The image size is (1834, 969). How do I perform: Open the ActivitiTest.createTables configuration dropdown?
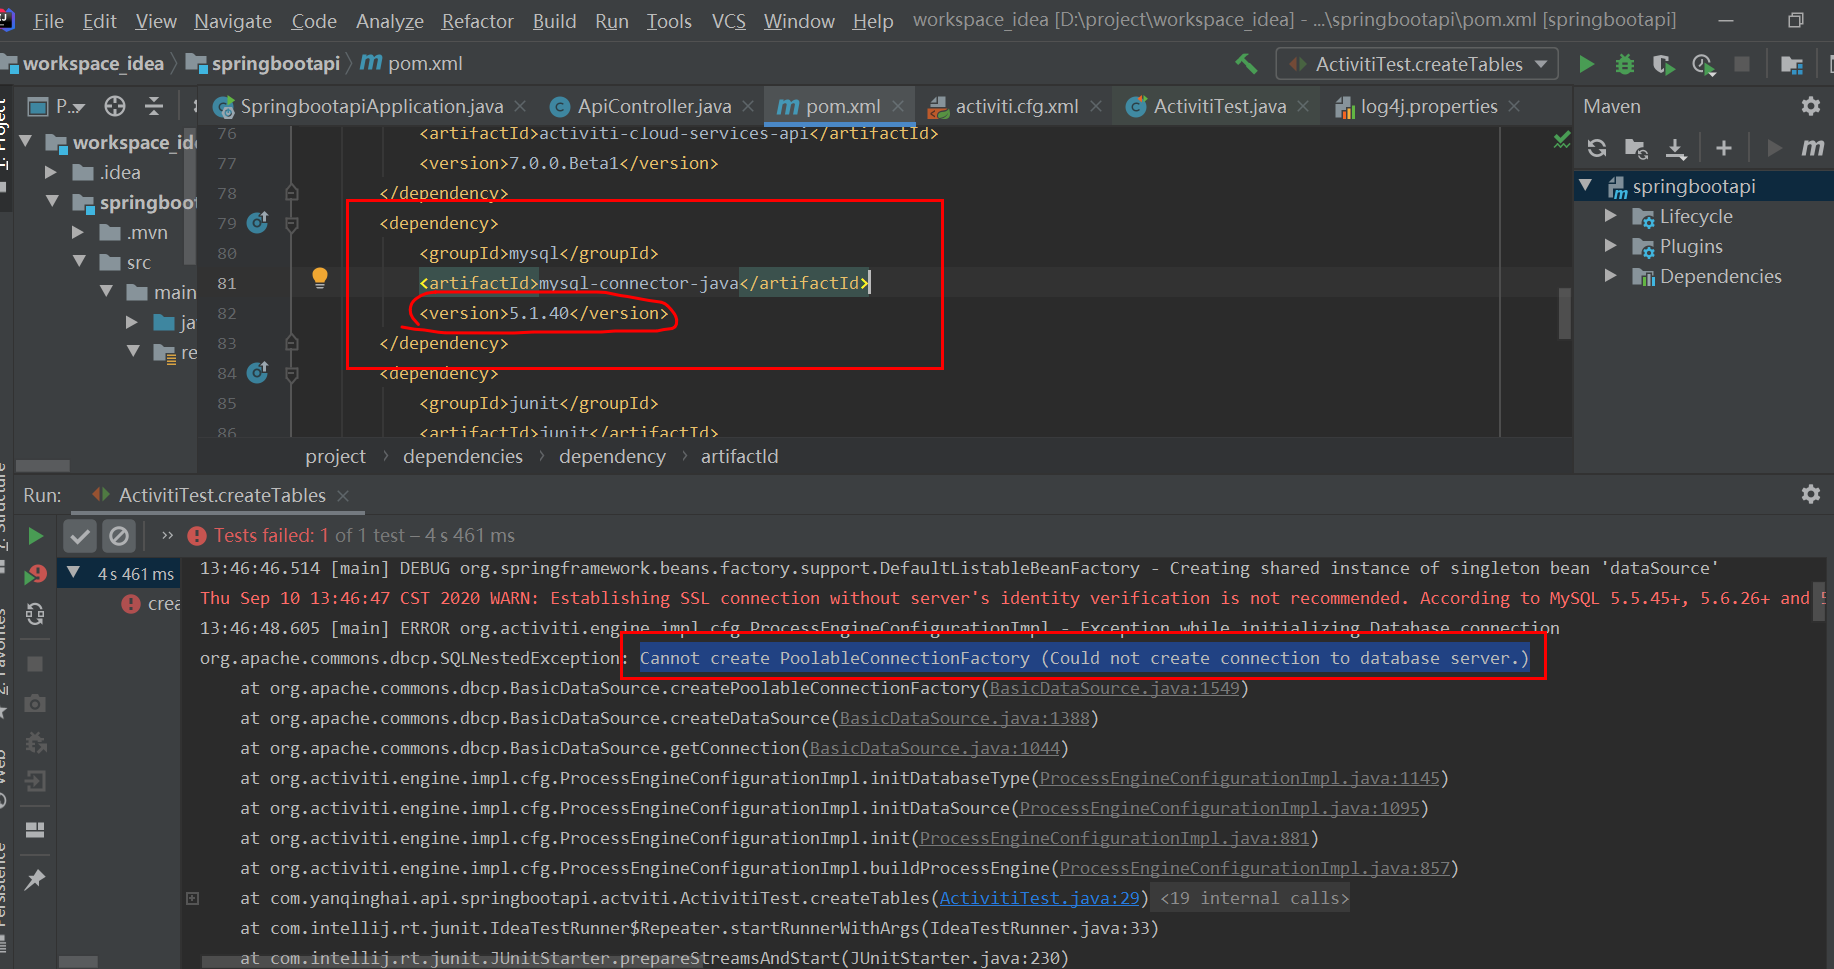[x=1540, y=63]
